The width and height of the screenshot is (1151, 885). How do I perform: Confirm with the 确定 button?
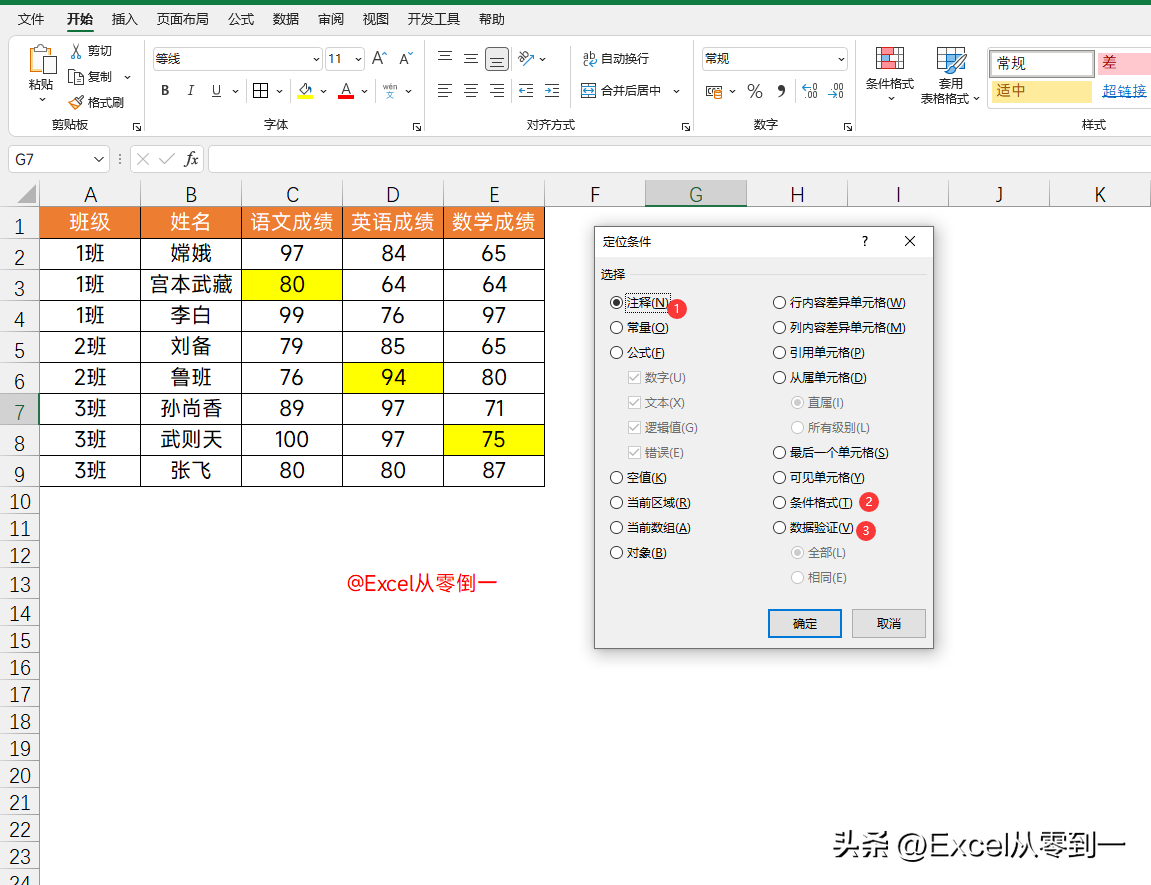(805, 623)
